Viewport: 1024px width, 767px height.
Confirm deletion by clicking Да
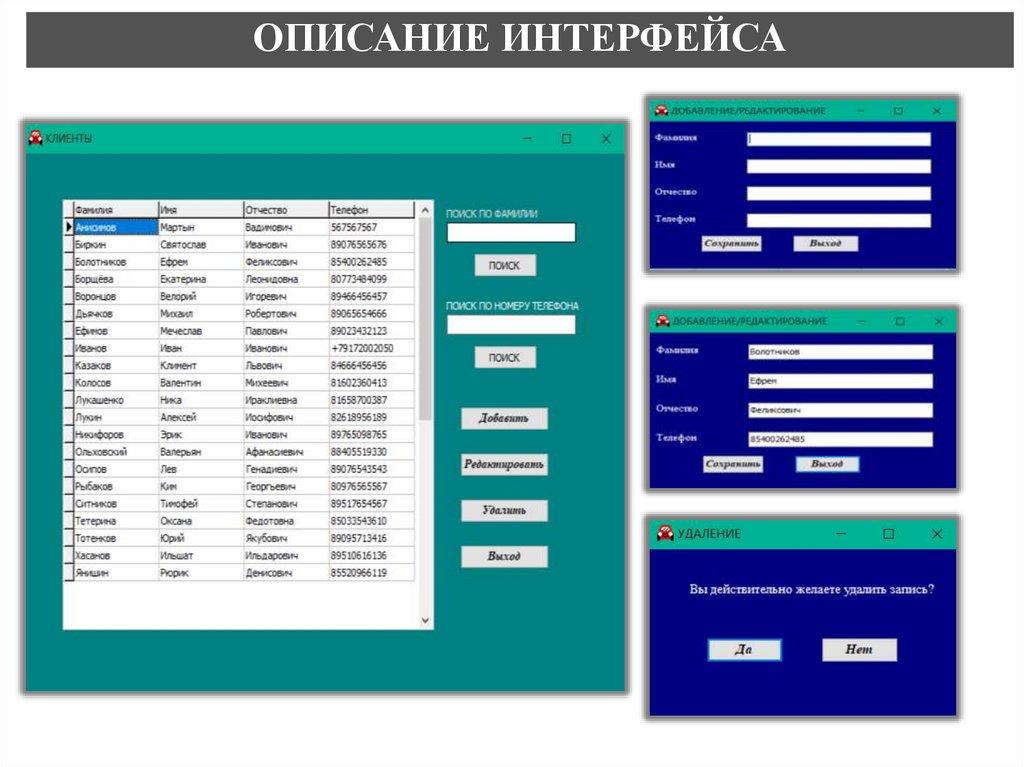tap(744, 650)
